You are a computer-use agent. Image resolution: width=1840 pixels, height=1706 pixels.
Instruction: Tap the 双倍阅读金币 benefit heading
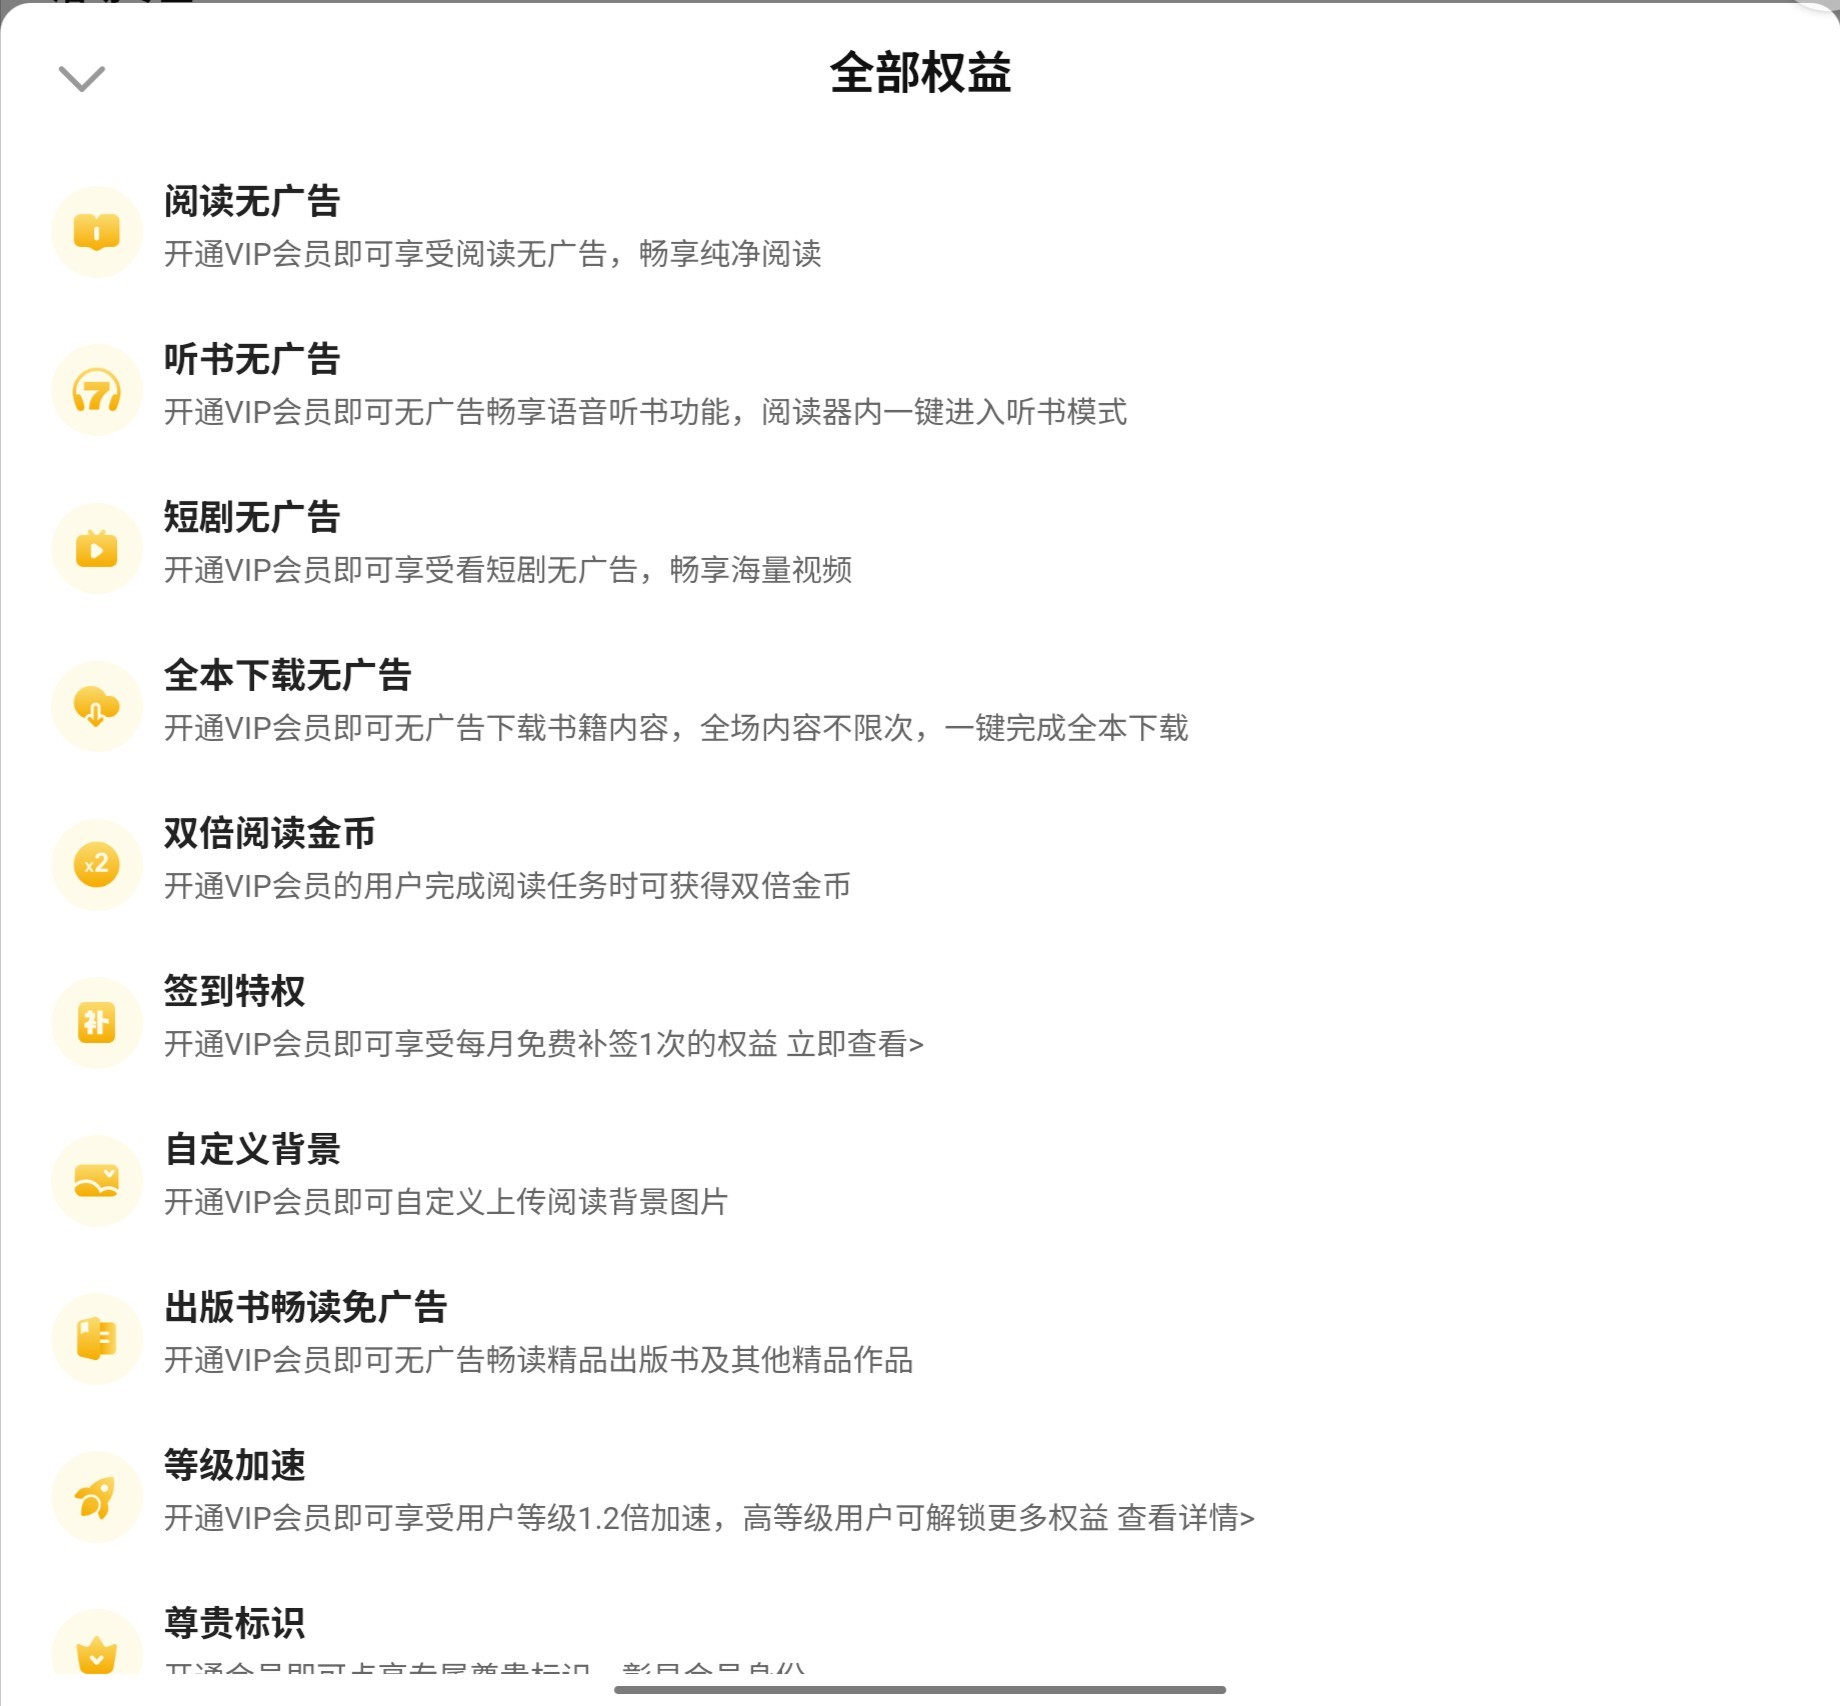pos(270,833)
